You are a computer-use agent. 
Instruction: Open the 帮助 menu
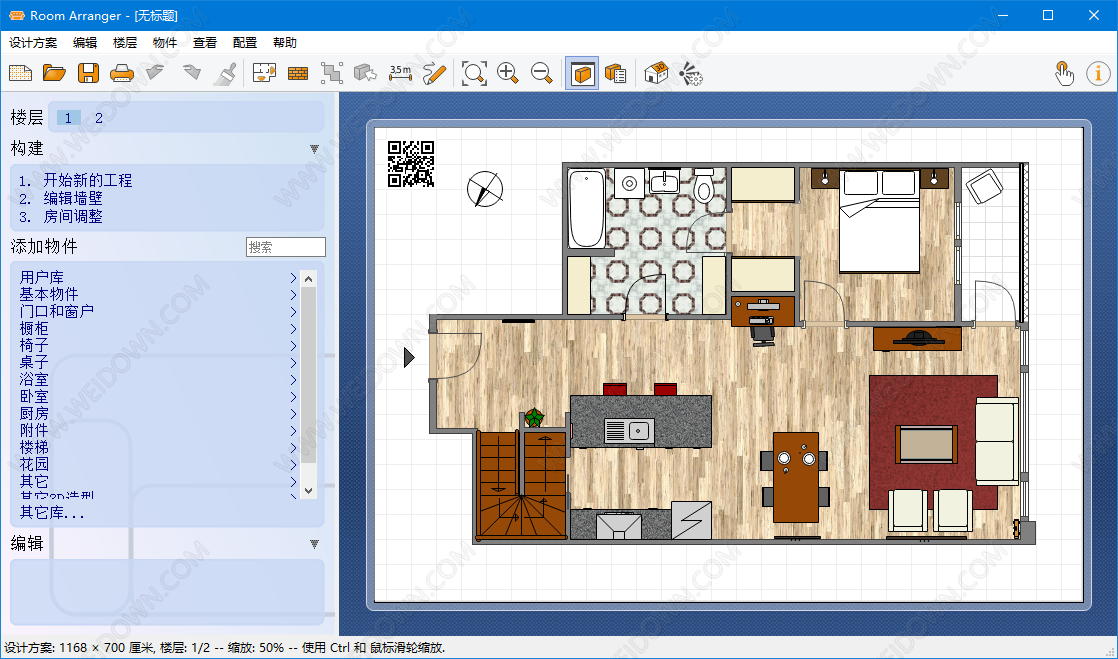(x=284, y=43)
